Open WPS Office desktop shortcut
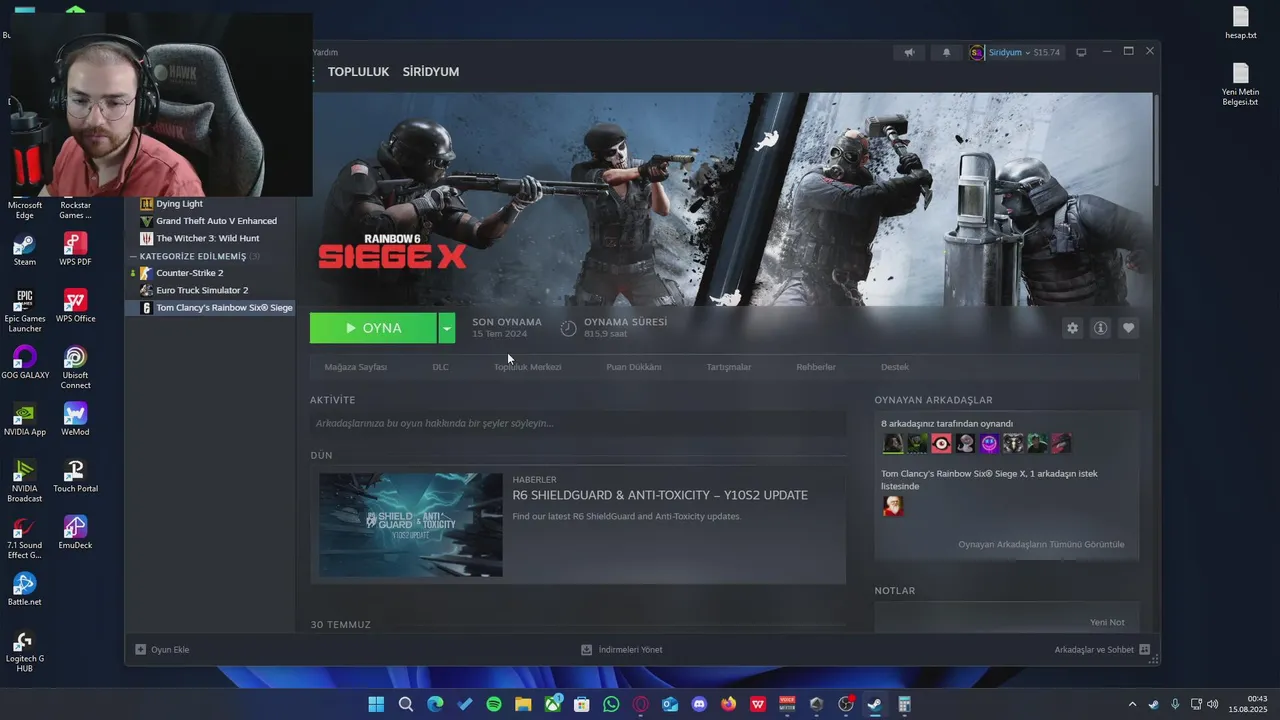The image size is (1280, 720). pyautogui.click(x=75, y=306)
